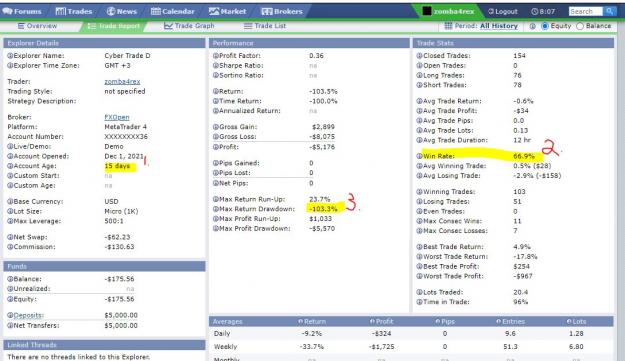Open the FXOpen broker link
625x361 pixels.
[x=117, y=117]
